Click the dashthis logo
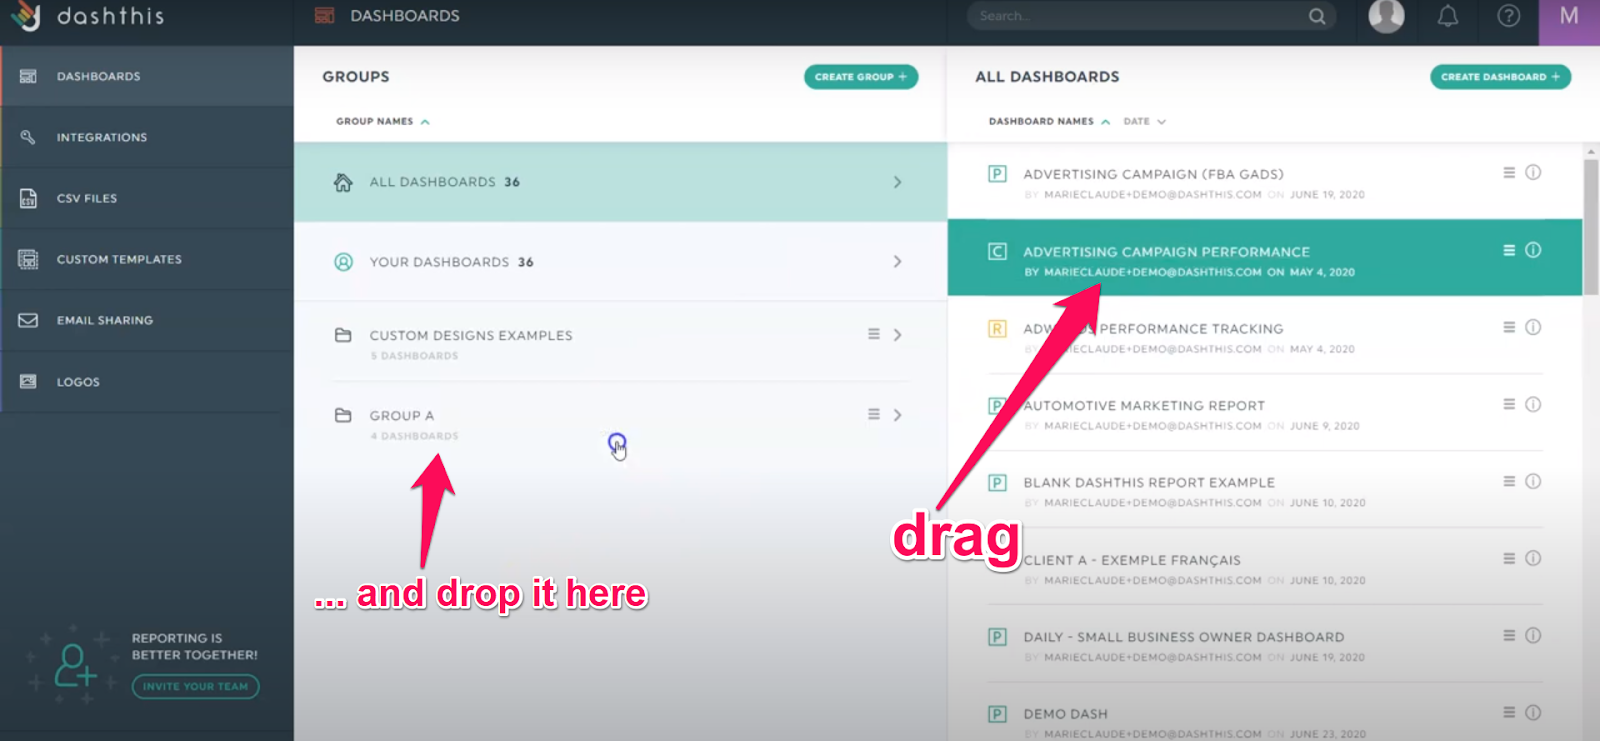The height and width of the screenshot is (741, 1600). click(87, 16)
